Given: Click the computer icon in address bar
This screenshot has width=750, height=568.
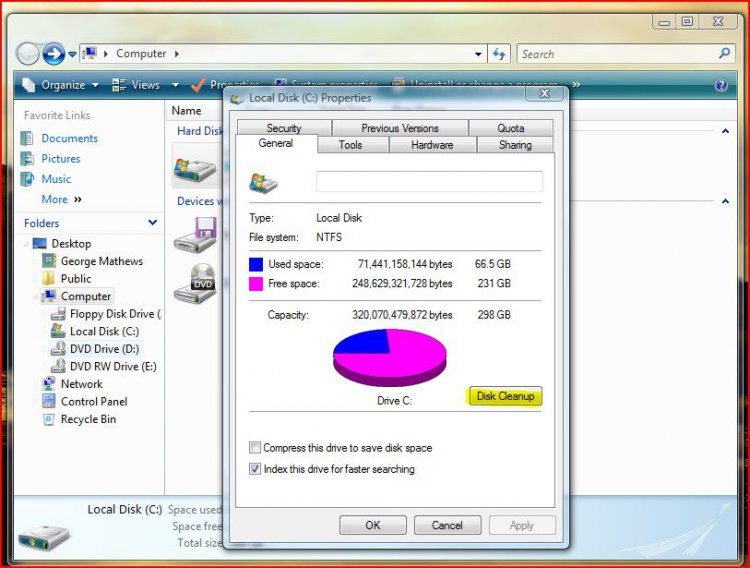Looking at the screenshot, I should click(90, 53).
